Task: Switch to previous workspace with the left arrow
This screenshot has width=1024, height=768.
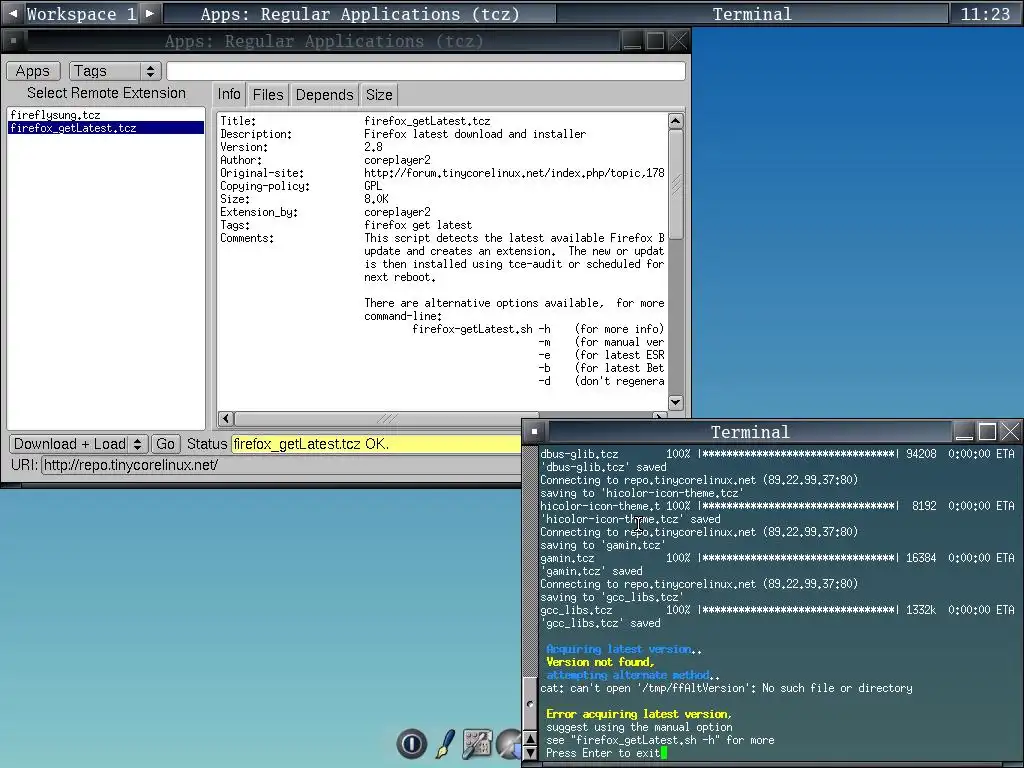Action: 13,13
